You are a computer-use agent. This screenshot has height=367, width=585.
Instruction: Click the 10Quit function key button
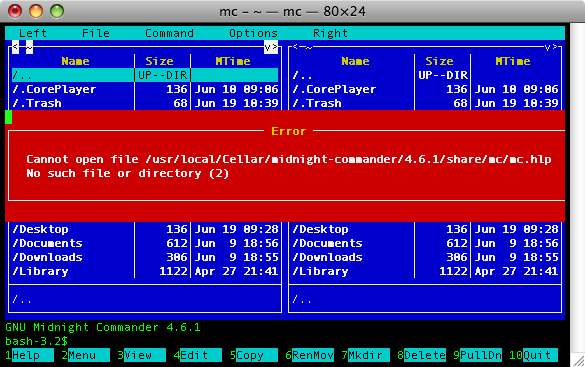tap(534, 355)
